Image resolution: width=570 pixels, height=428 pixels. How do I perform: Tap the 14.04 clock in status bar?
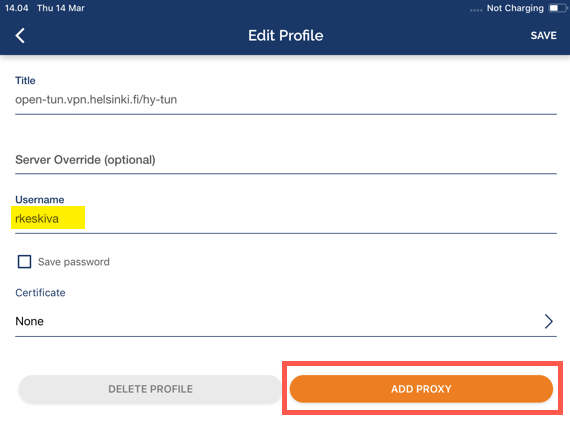coord(16,8)
